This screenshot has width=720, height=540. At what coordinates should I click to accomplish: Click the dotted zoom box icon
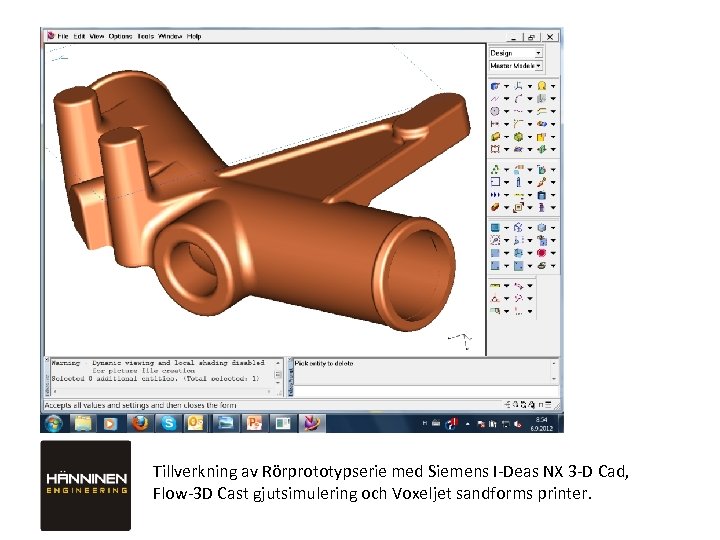coord(495,240)
